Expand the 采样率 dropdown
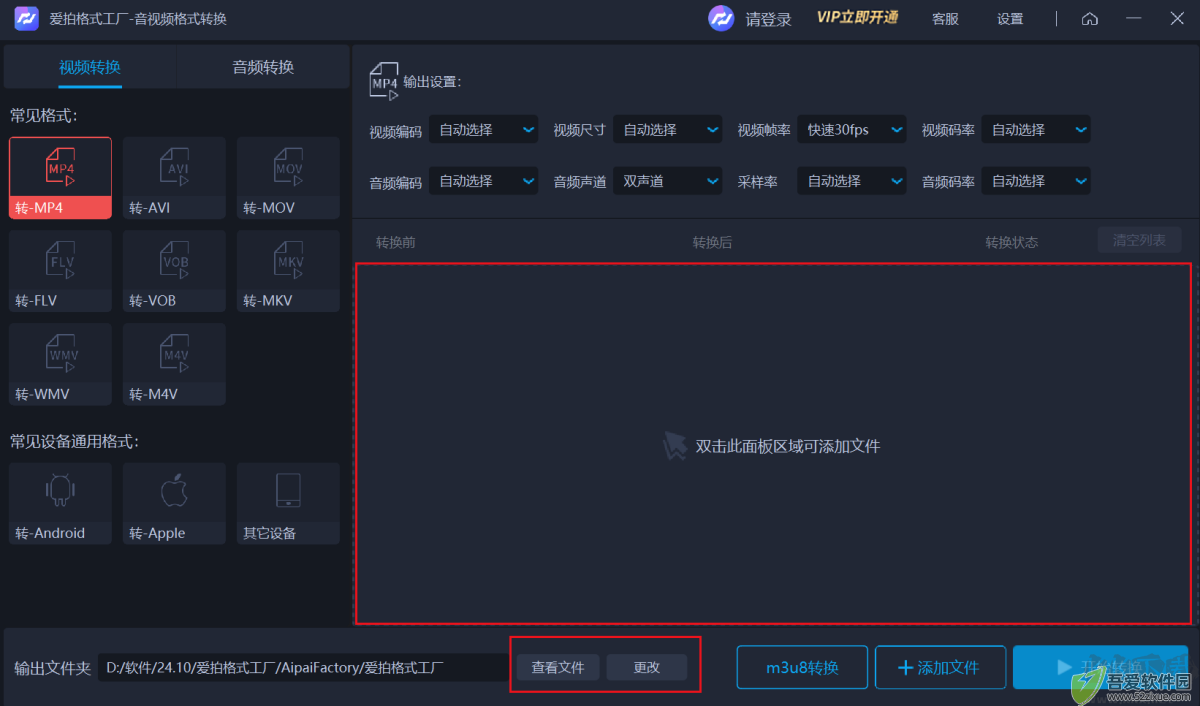The image size is (1200, 706). [852, 181]
